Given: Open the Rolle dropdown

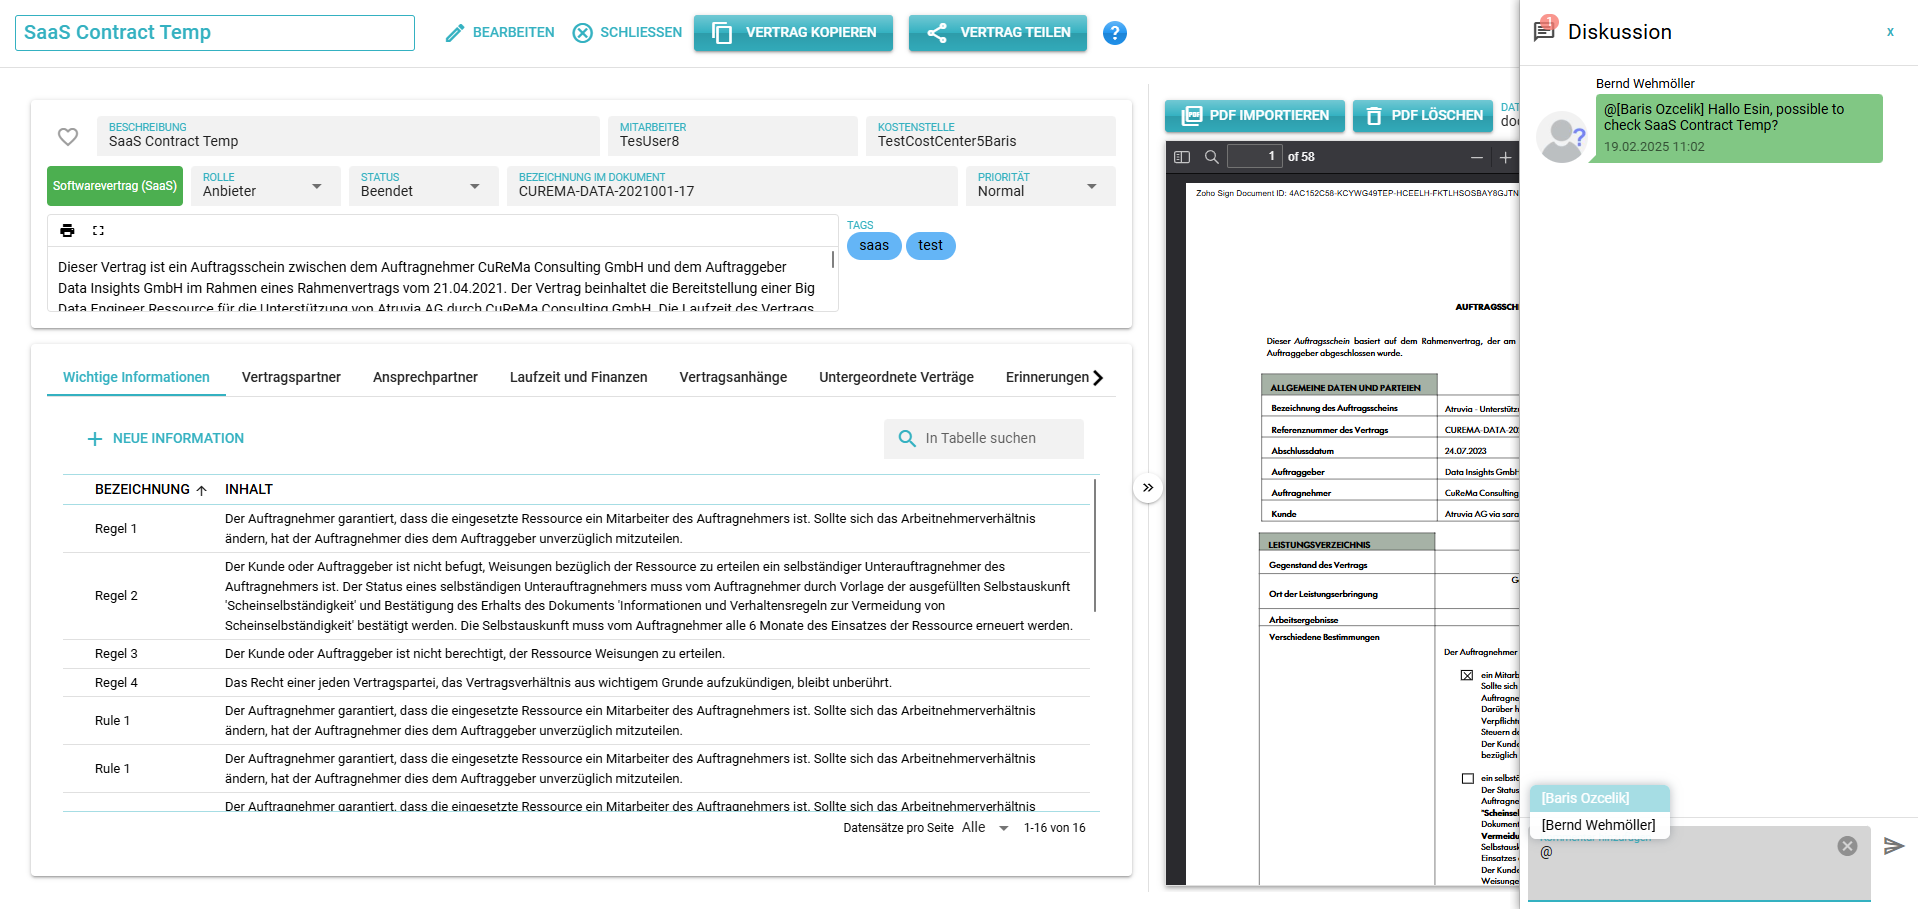Looking at the screenshot, I should pos(316,187).
